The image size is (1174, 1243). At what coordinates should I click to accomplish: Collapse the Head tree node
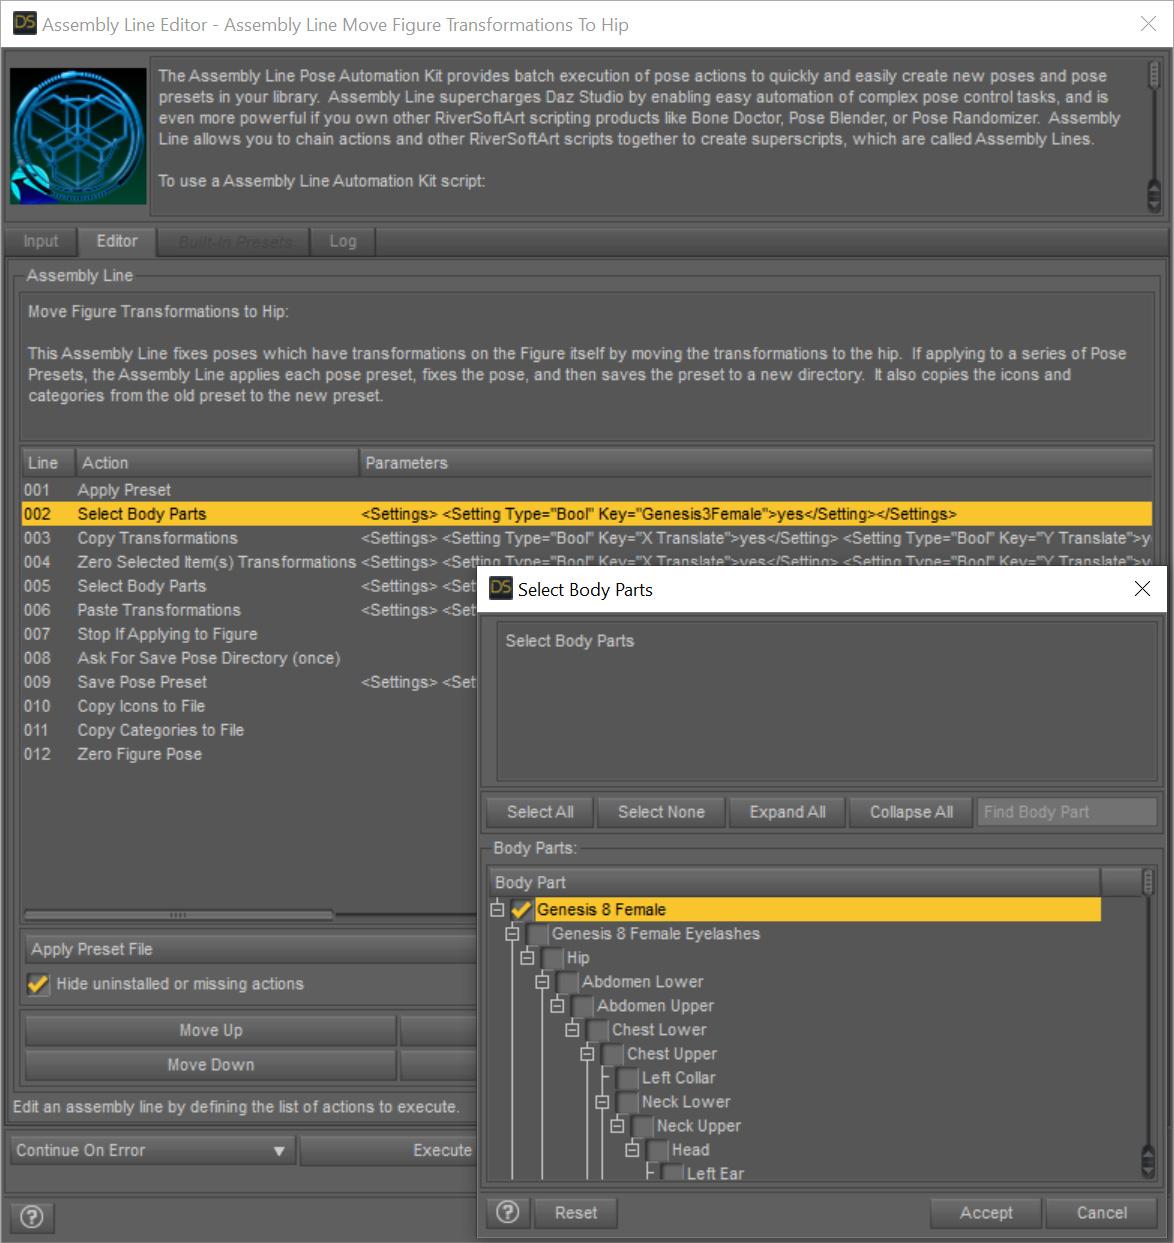coord(633,1149)
